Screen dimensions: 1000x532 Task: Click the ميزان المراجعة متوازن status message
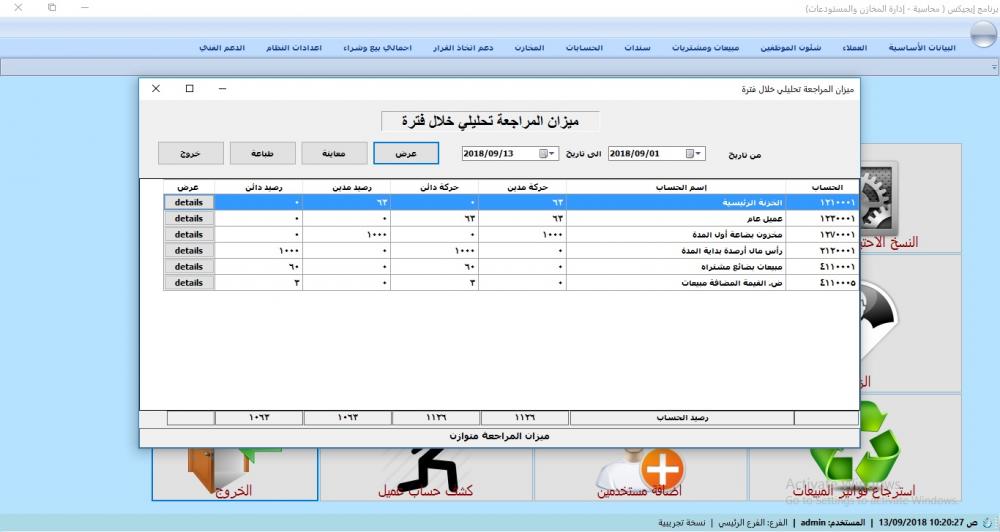click(x=499, y=436)
